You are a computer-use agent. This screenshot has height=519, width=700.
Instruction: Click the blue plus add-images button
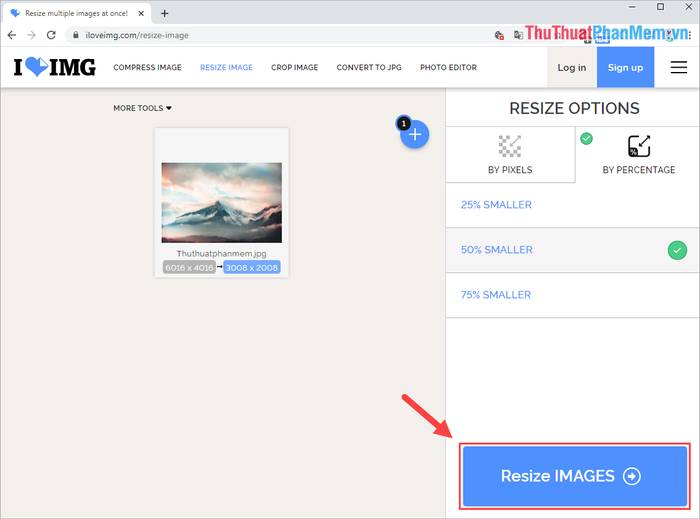[x=415, y=134]
